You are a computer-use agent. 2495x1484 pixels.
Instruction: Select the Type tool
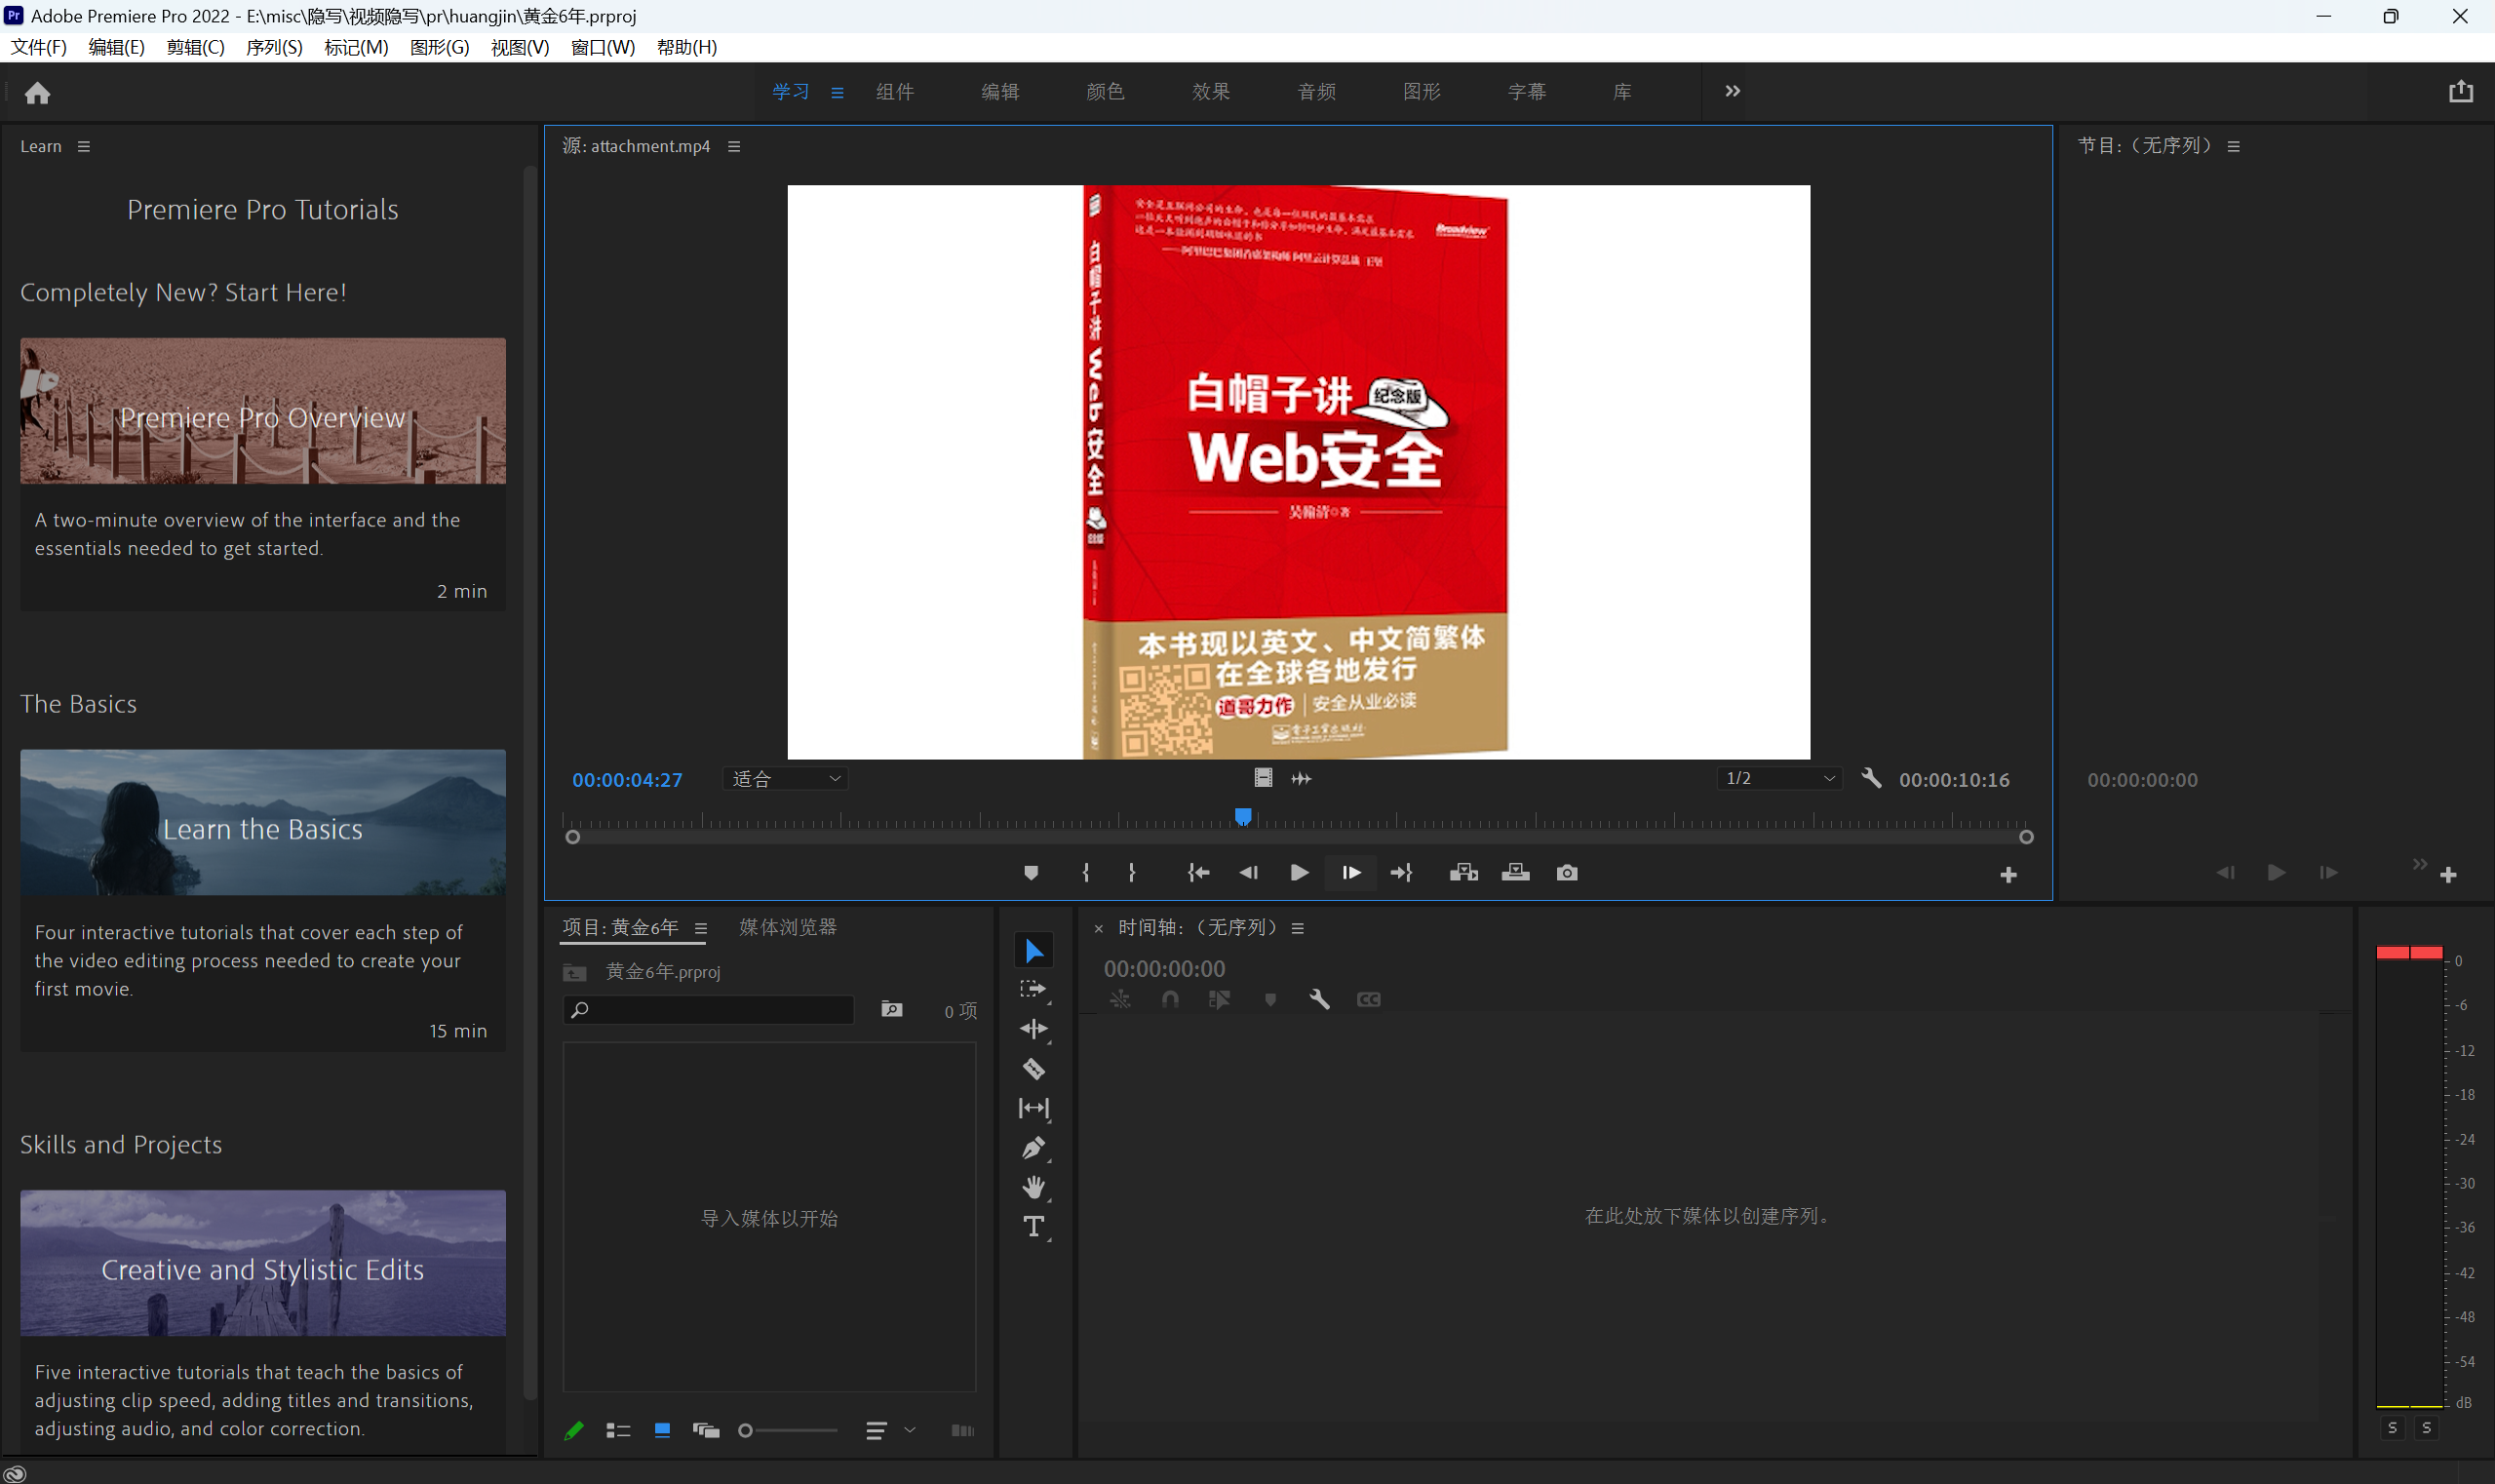pyautogui.click(x=1033, y=1227)
